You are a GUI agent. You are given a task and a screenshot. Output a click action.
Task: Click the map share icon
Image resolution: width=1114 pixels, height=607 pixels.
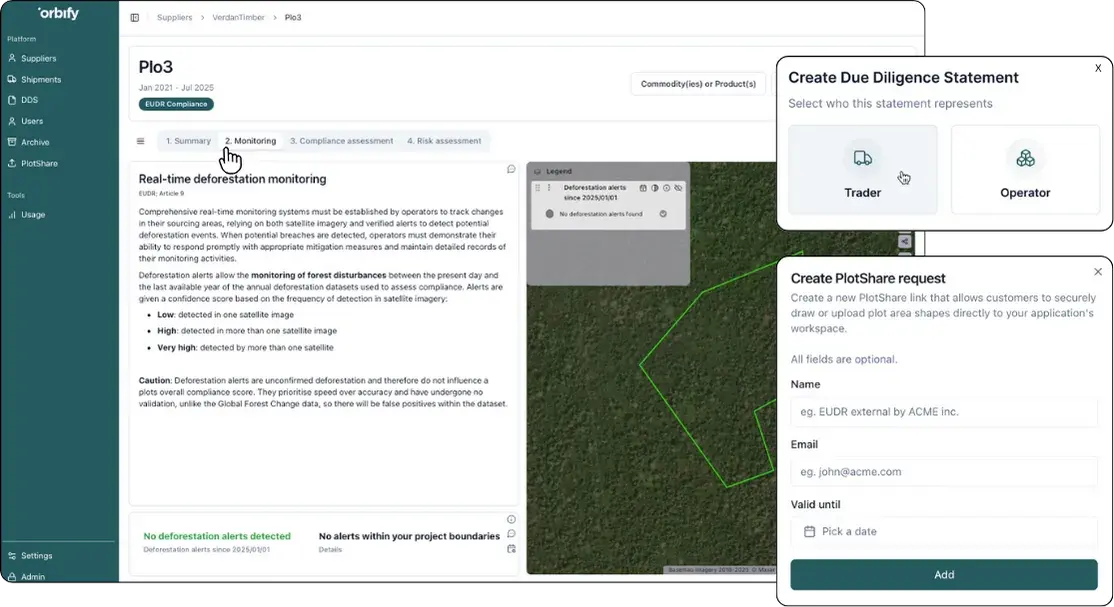(x=904, y=240)
